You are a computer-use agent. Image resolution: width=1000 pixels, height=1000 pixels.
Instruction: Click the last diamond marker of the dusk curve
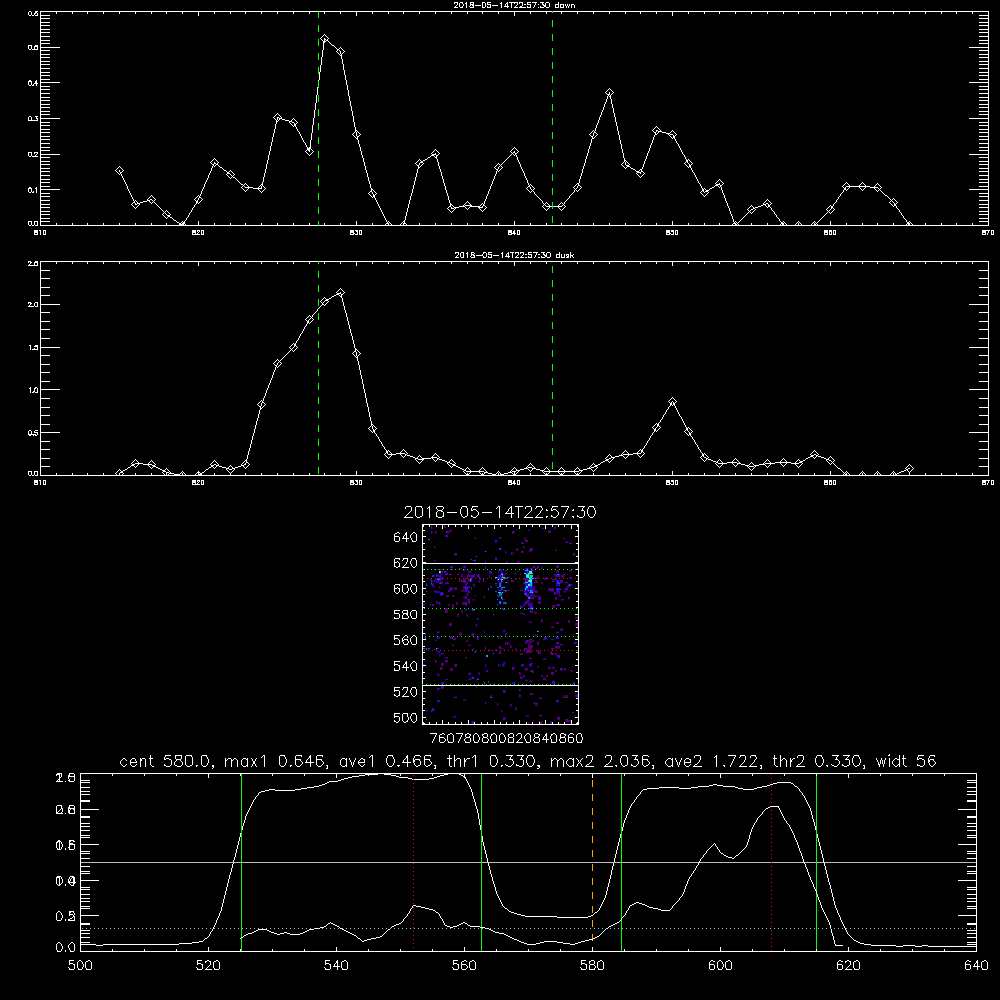909,469
